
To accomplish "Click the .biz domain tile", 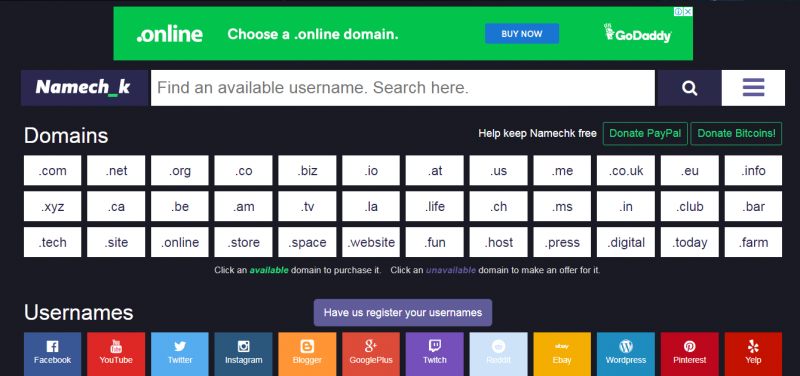I will click(307, 170).
